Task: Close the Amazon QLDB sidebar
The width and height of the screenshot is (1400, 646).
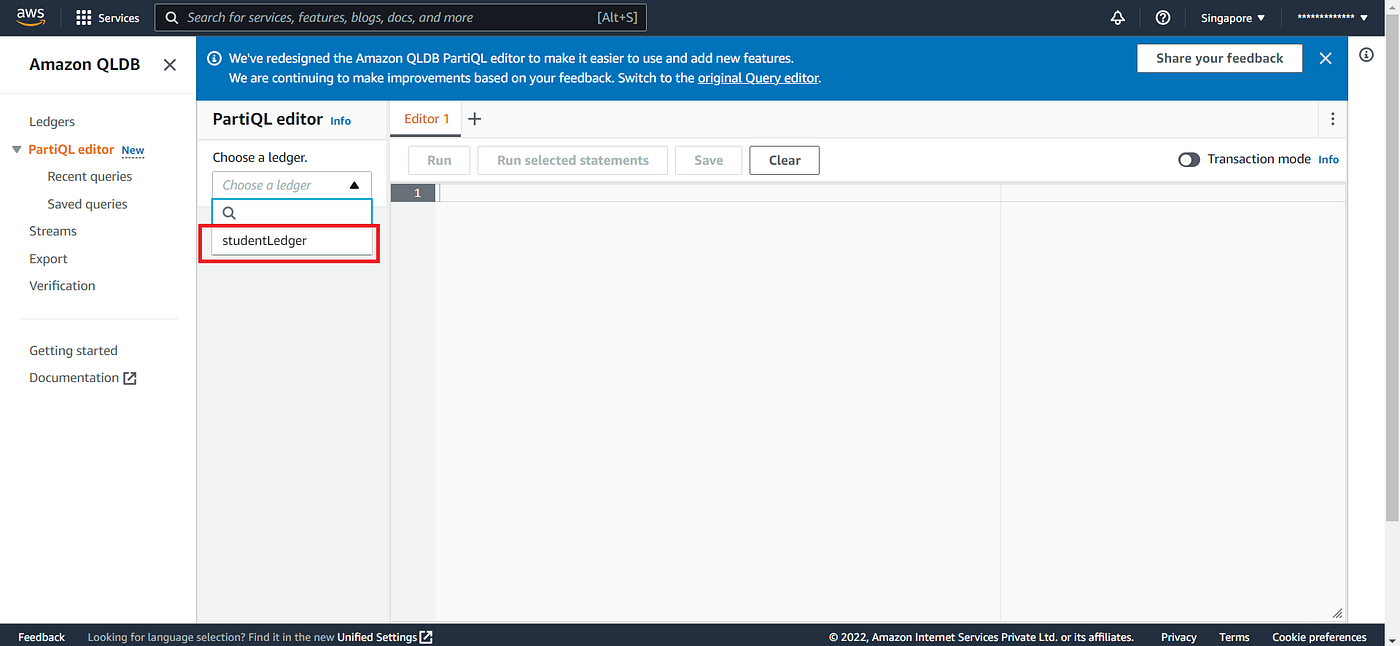Action: pos(169,64)
